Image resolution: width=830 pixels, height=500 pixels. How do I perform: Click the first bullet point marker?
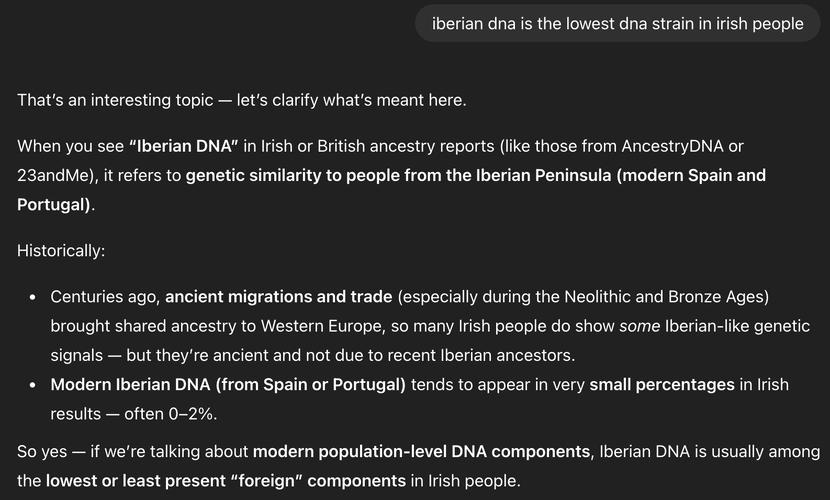click(33, 297)
